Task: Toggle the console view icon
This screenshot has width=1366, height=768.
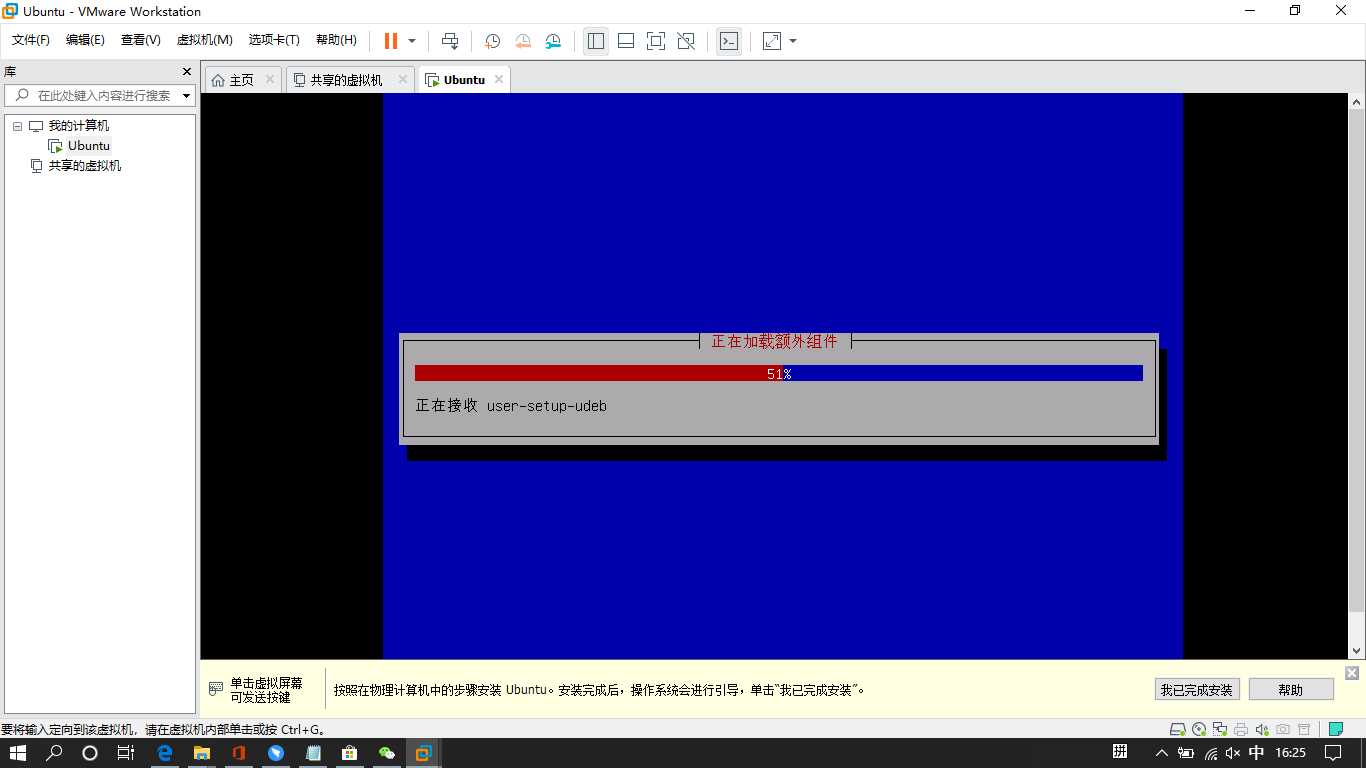Action: 729,41
